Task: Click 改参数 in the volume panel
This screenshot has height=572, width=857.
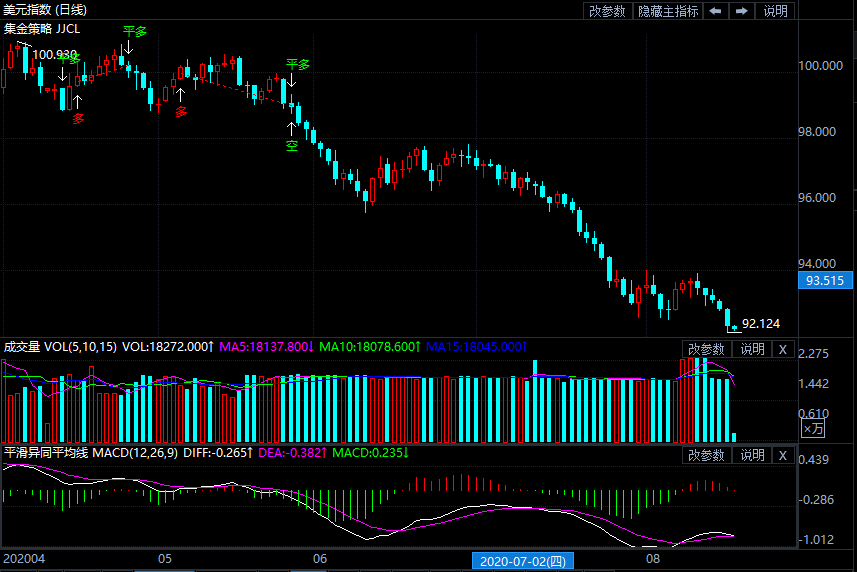Action: (x=707, y=349)
